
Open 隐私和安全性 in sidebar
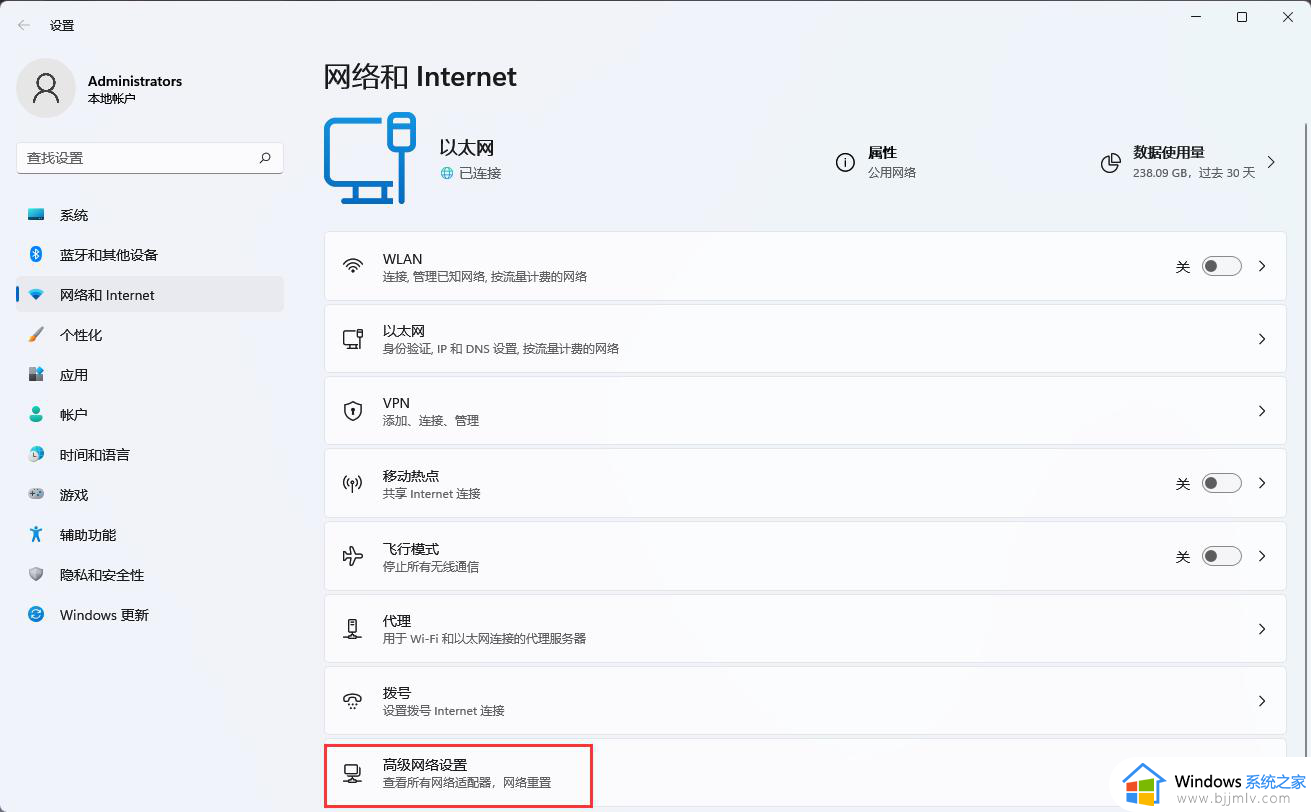point(150,575)
